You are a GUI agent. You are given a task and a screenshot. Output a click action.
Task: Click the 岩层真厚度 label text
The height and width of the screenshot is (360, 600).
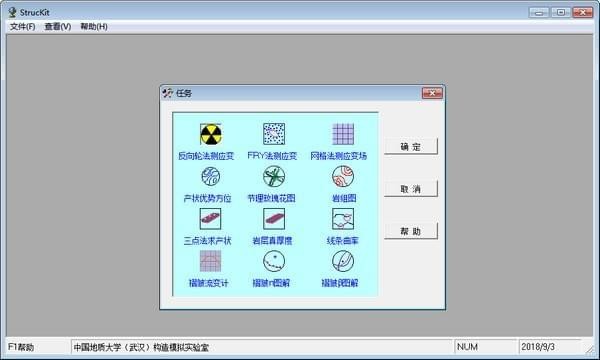pos(272,241)
